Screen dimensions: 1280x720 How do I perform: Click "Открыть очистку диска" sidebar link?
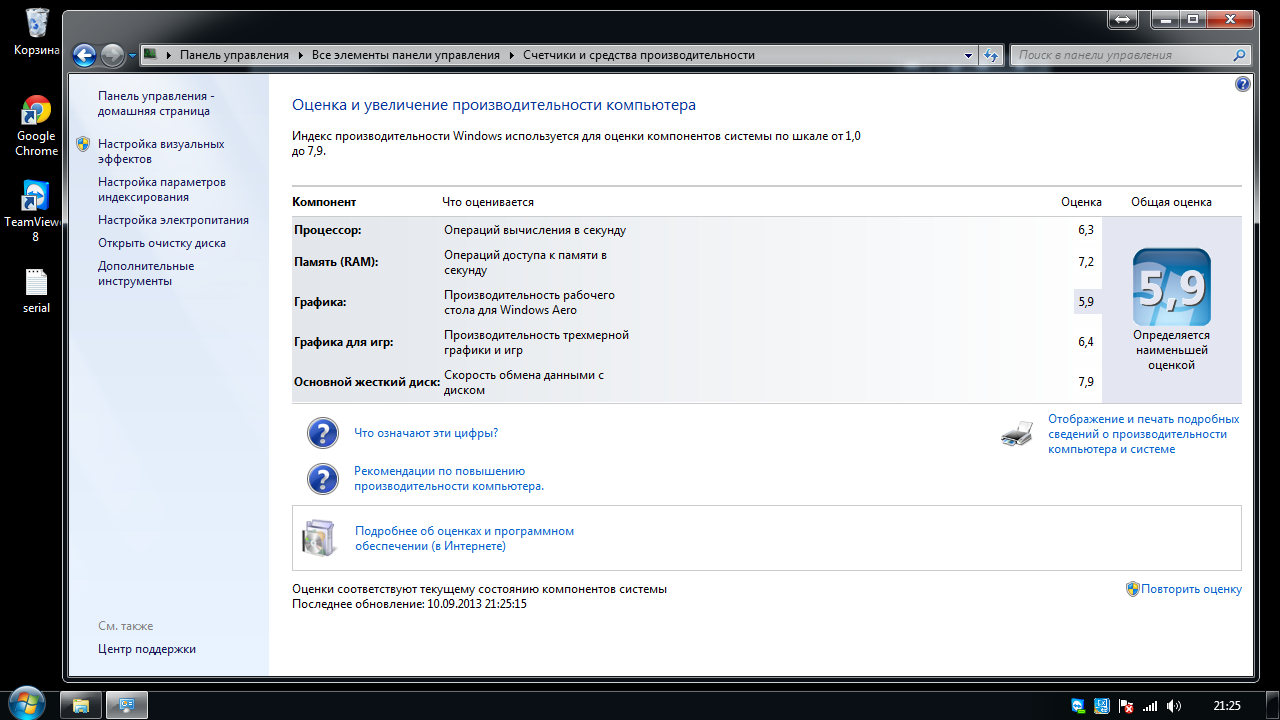161,243
